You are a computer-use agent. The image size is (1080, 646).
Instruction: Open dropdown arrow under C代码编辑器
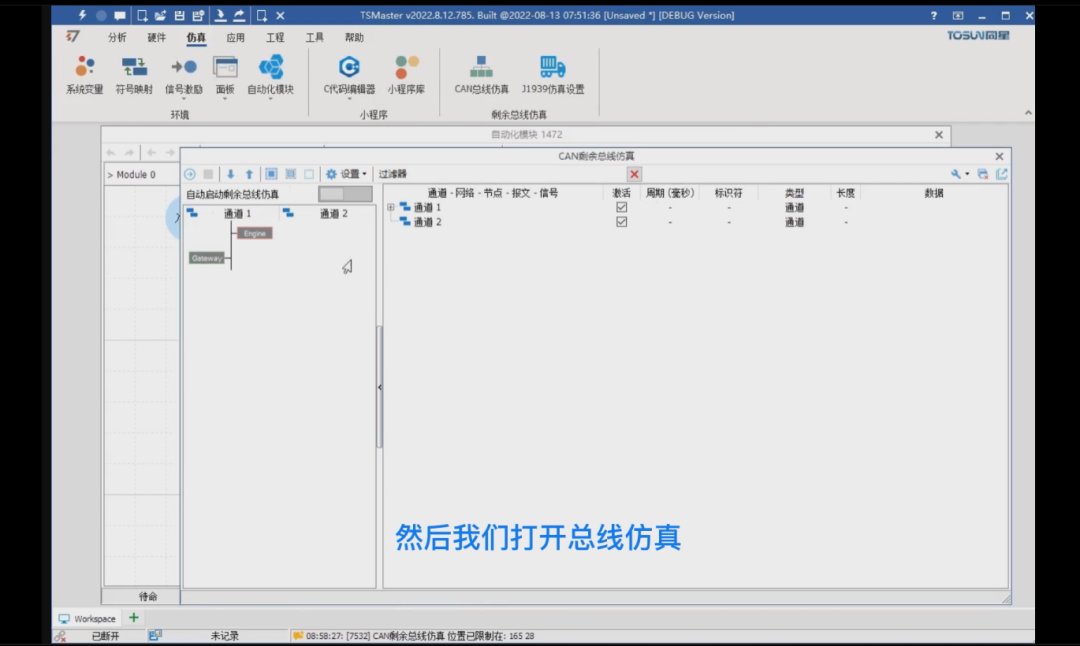349,99
